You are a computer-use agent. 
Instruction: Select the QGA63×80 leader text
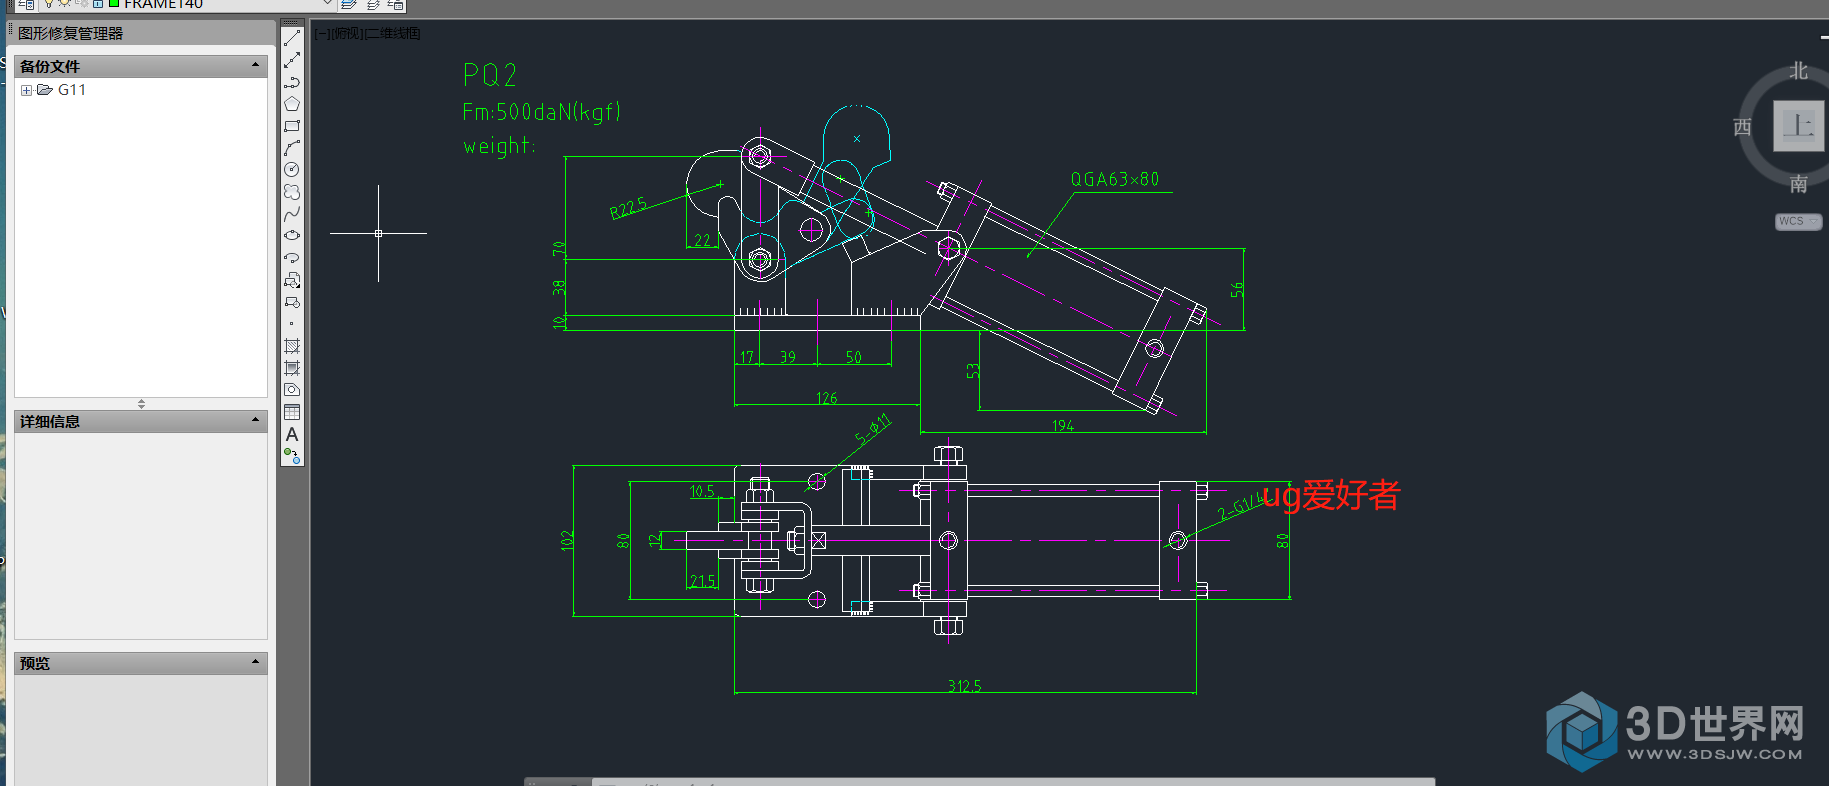click(x=1115, y=180)
